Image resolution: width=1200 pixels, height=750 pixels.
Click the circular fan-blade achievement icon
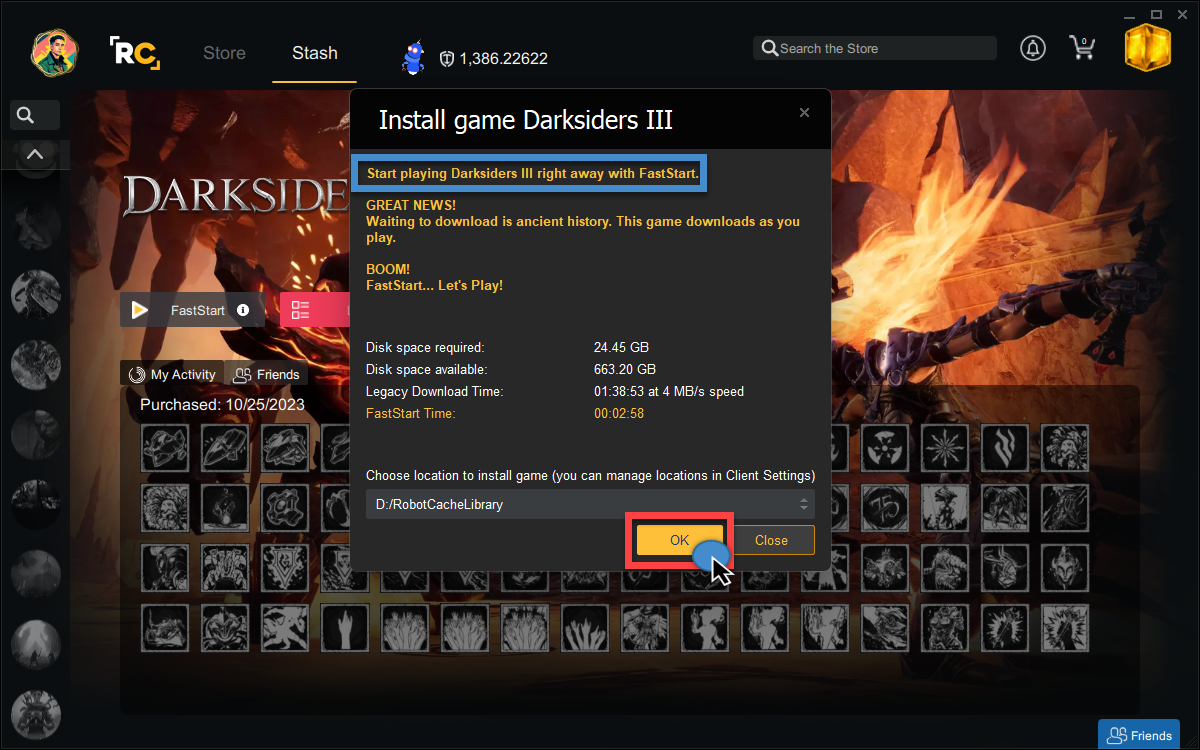point(885,447)
